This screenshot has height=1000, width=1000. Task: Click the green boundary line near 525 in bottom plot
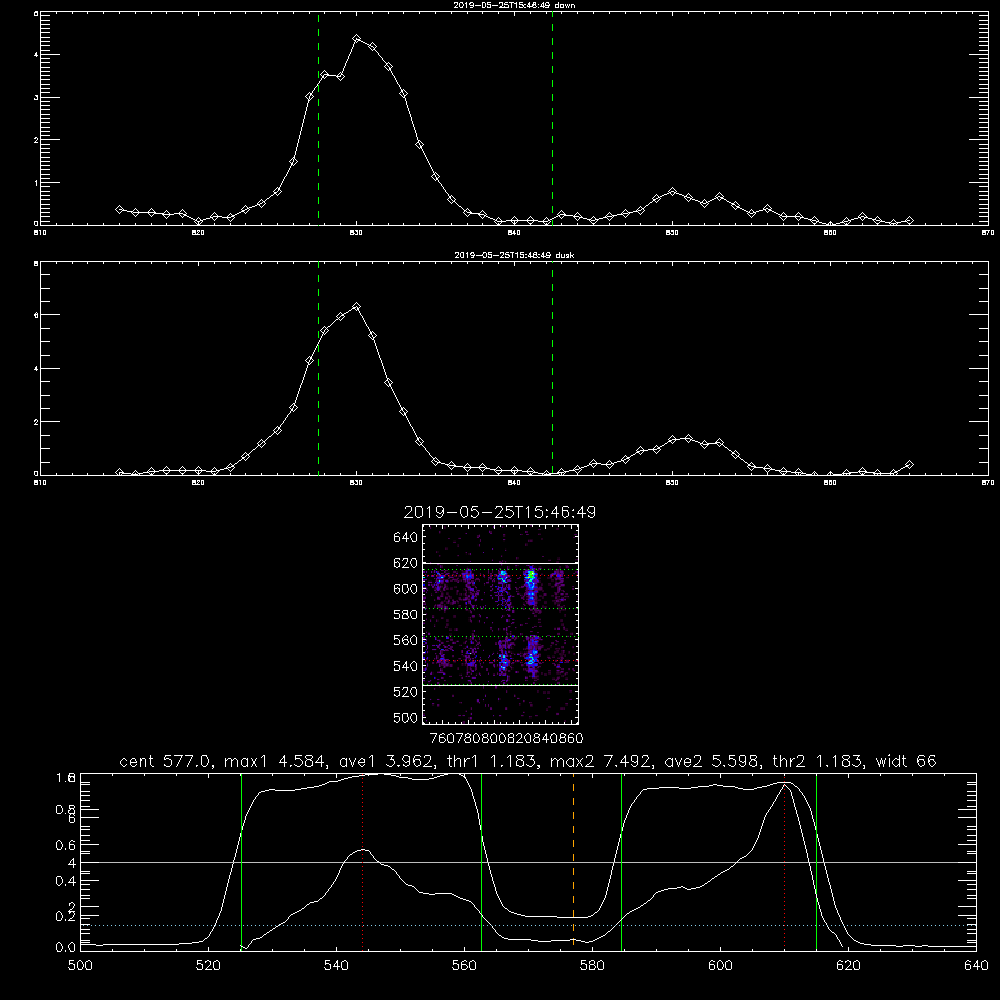[242, 860]
